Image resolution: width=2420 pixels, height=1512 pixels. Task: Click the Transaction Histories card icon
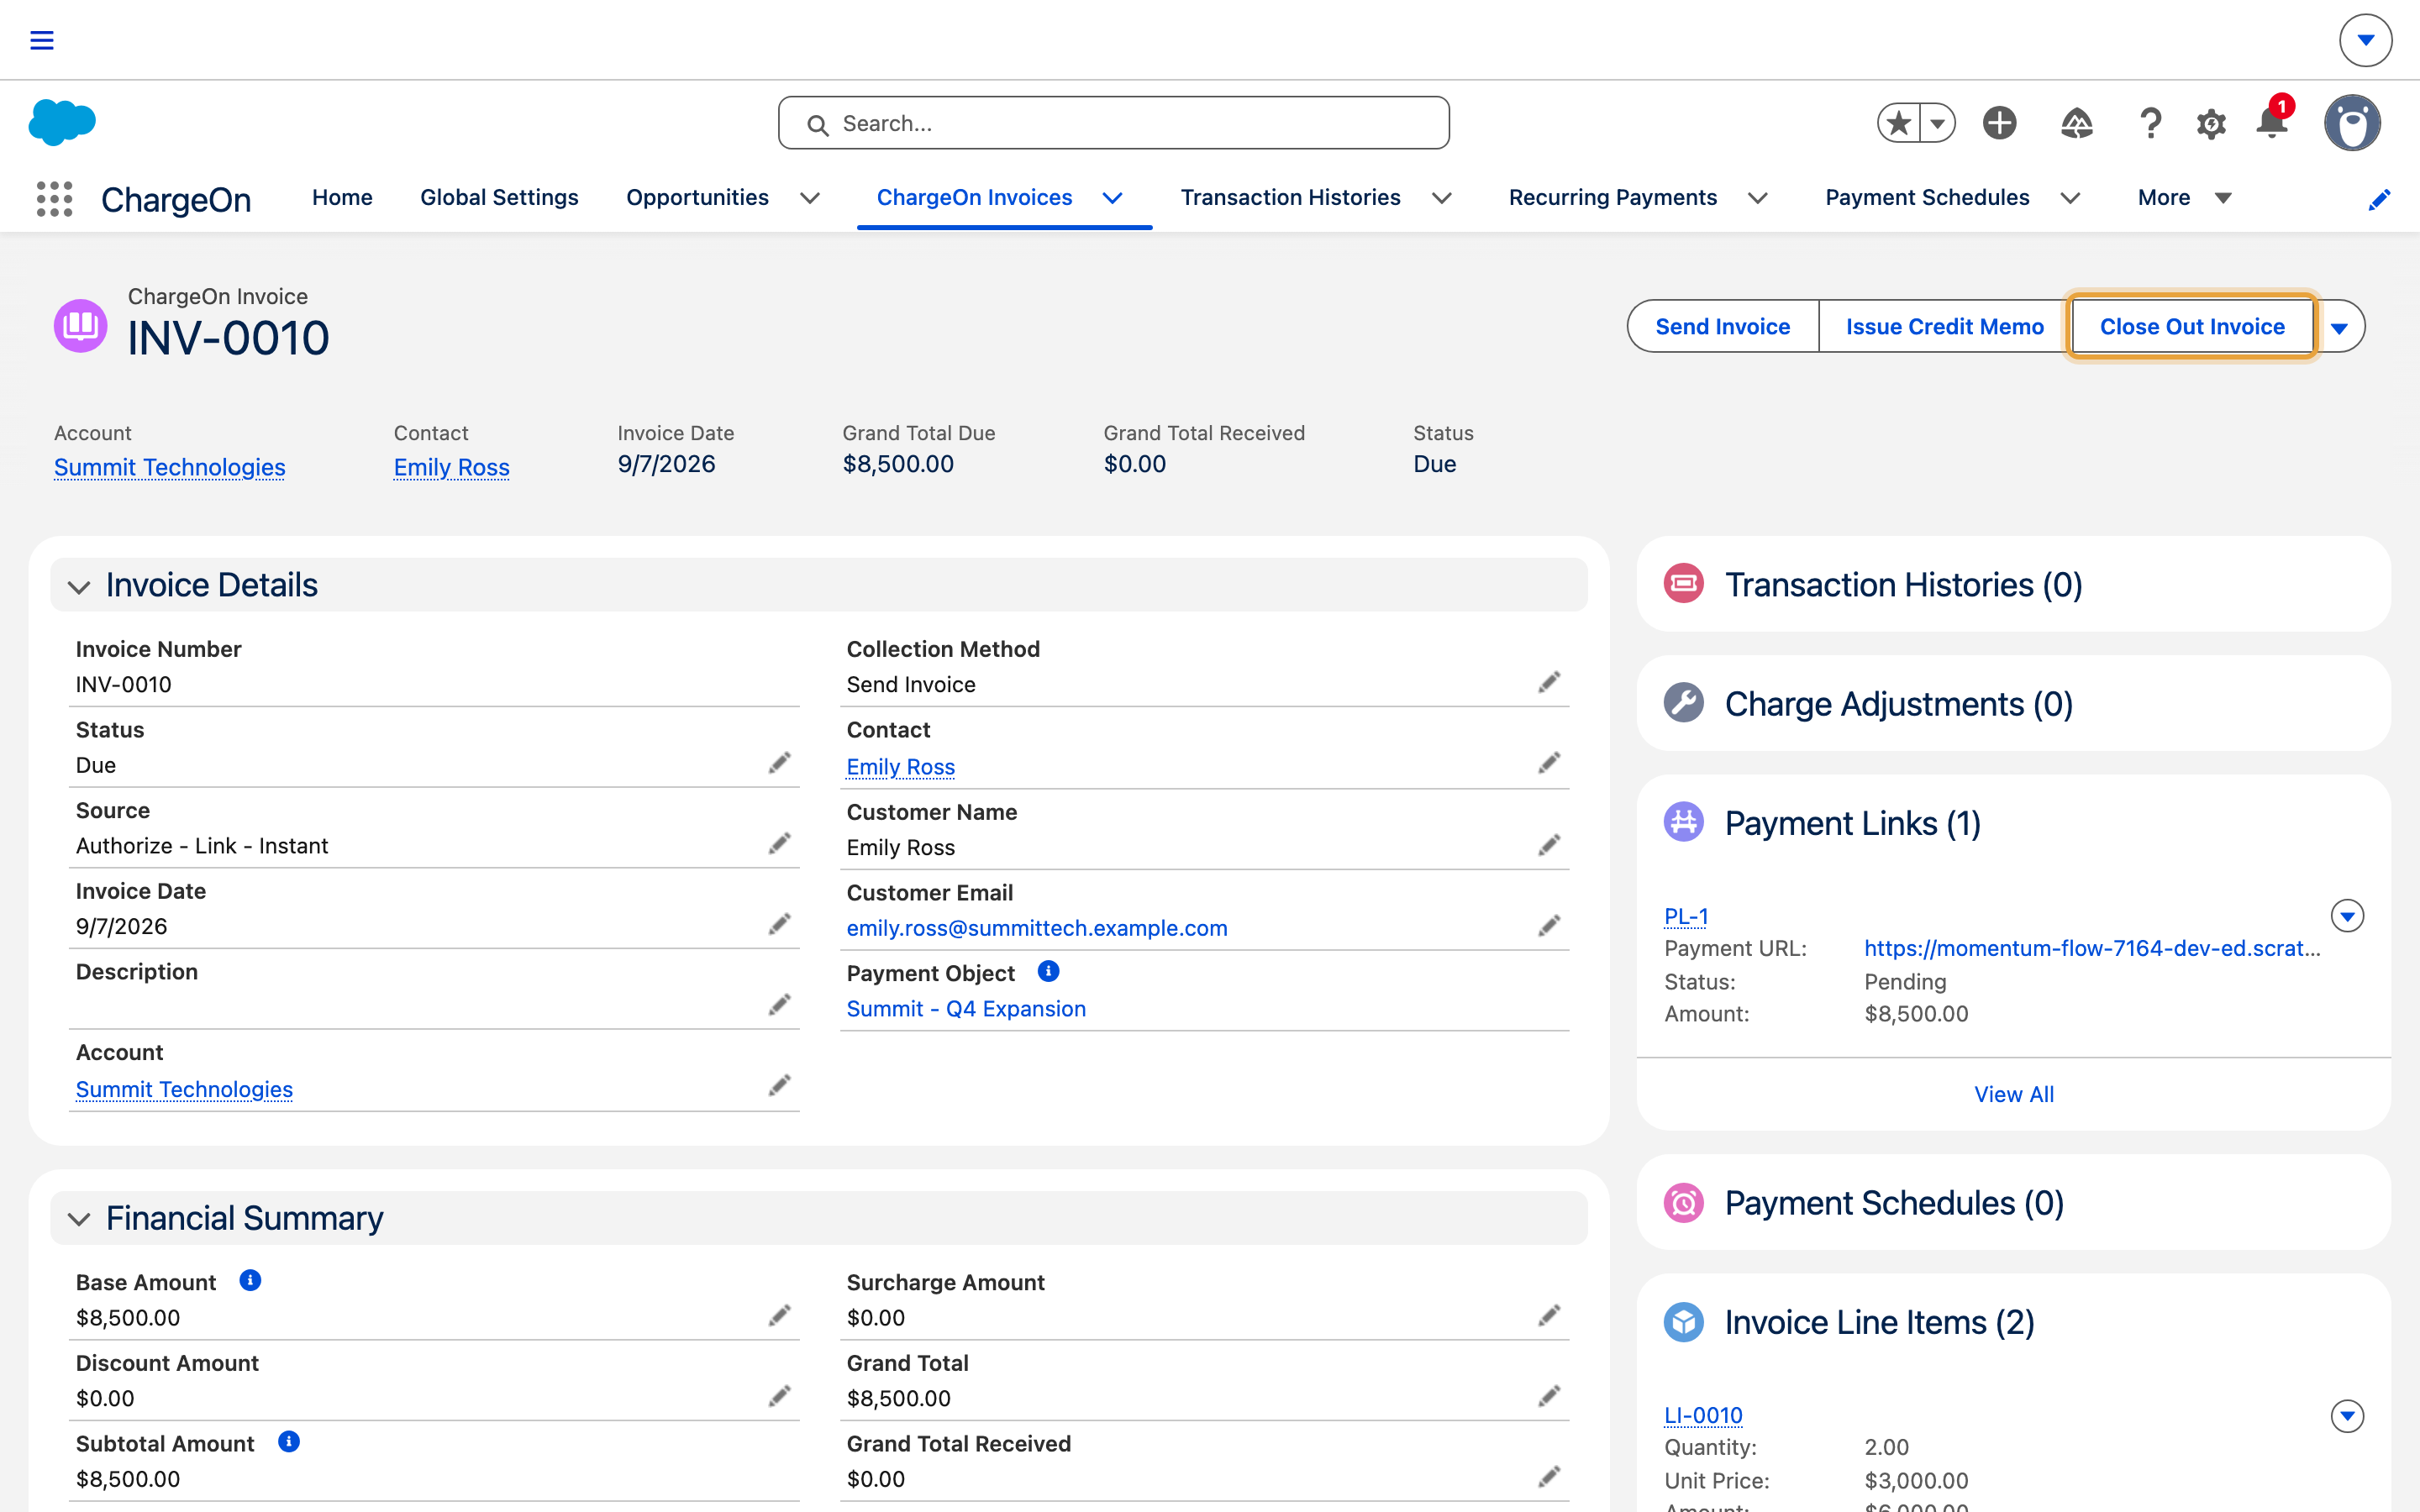[x=1684, y=583]
